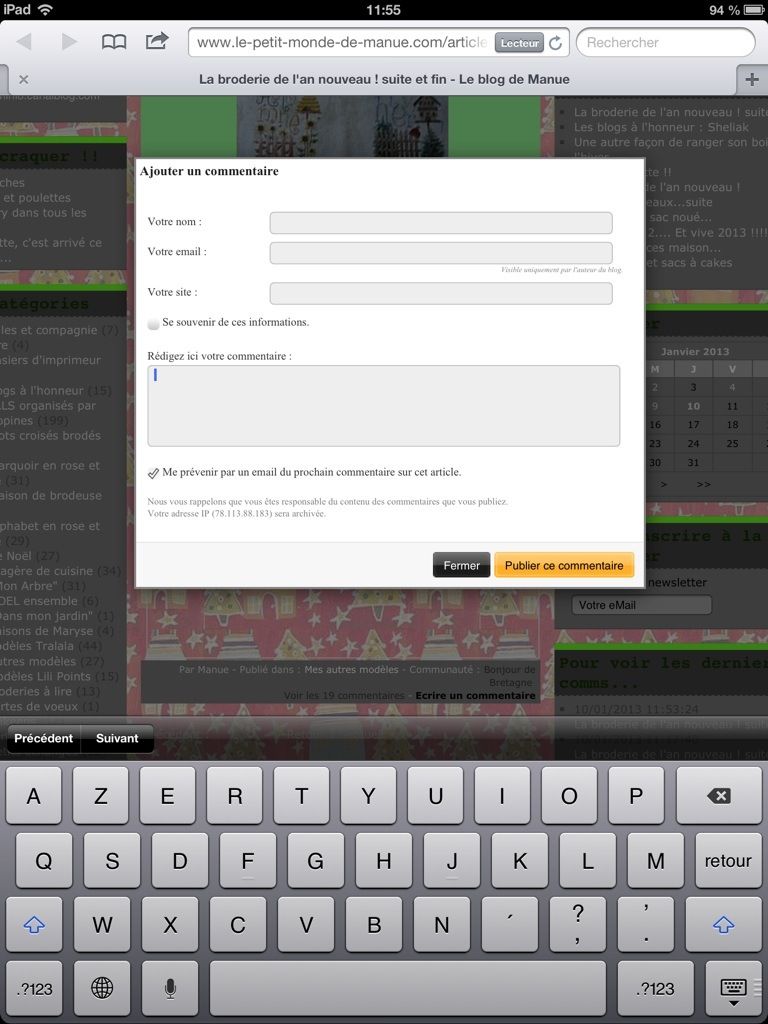This screenshot has width=768, height=1024.
Task: Focus the URL address field
Action: tap(341, 42)
